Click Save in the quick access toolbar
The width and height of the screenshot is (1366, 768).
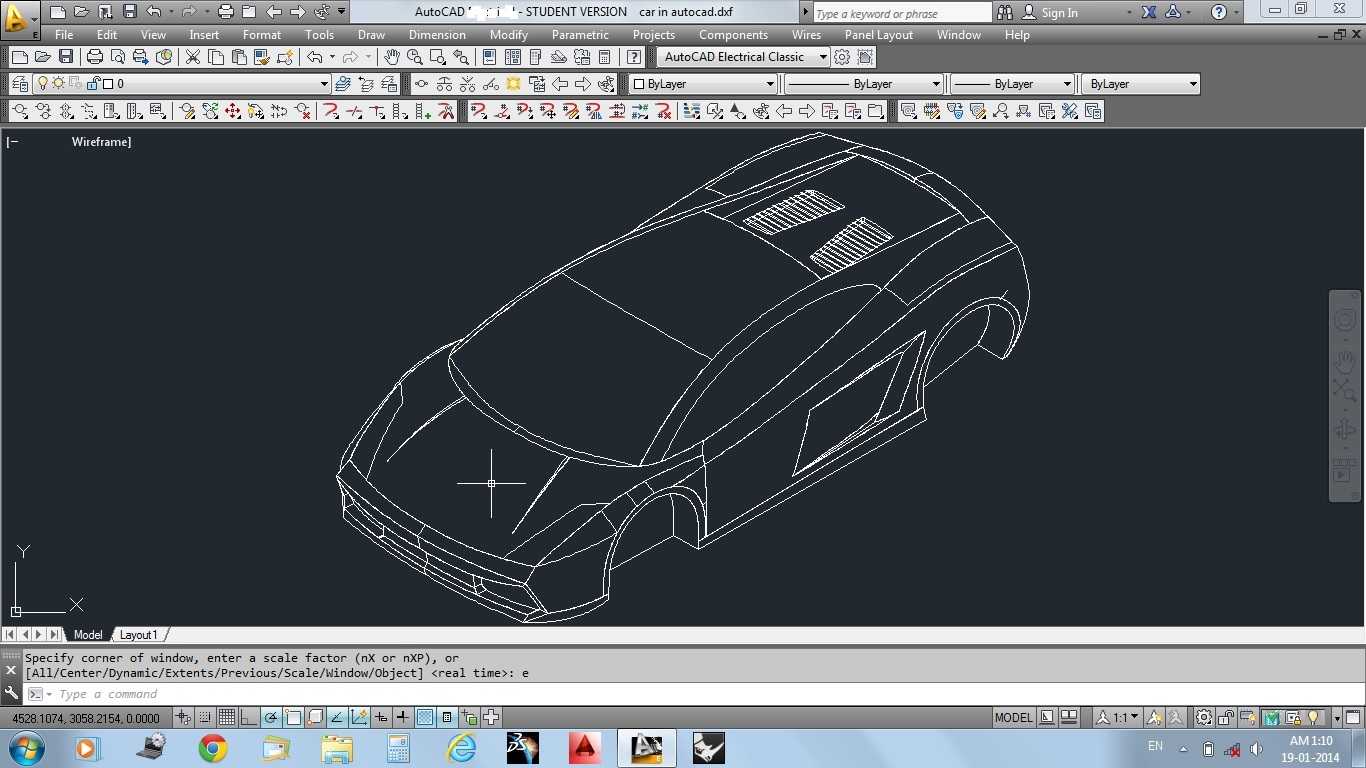pos(130,12)
